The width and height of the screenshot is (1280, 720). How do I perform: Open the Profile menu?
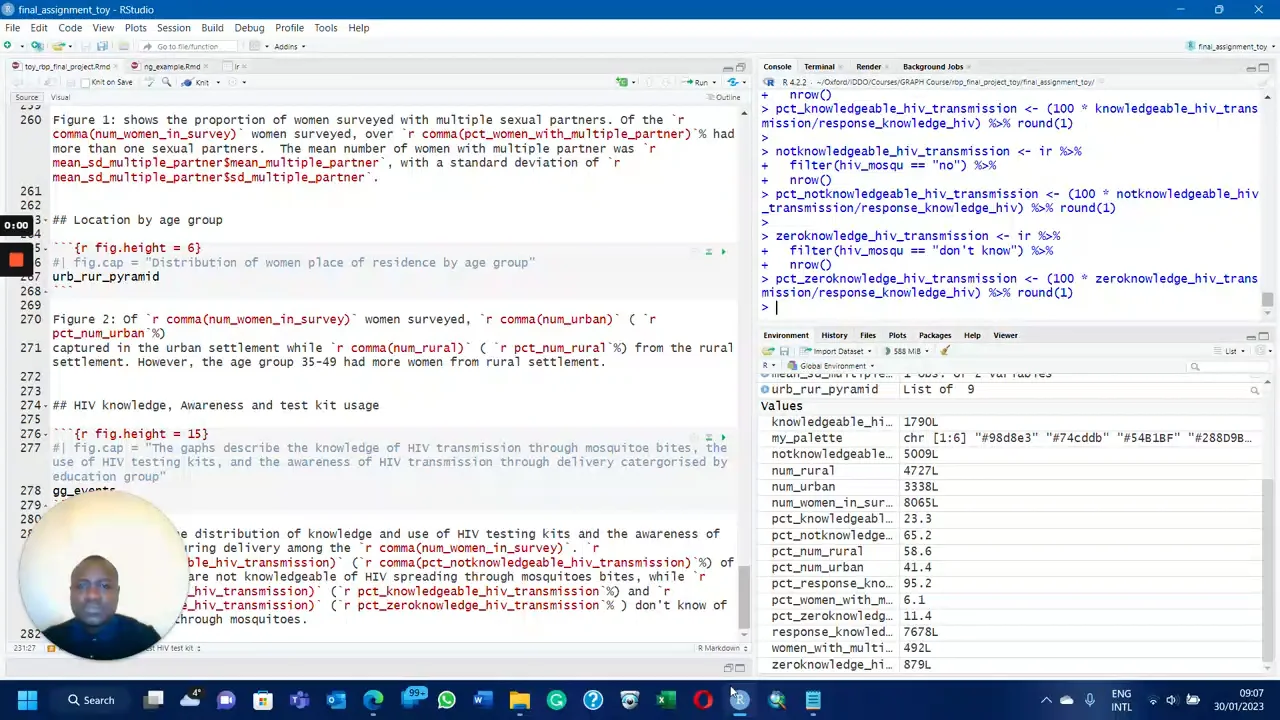tap(289, 27)
